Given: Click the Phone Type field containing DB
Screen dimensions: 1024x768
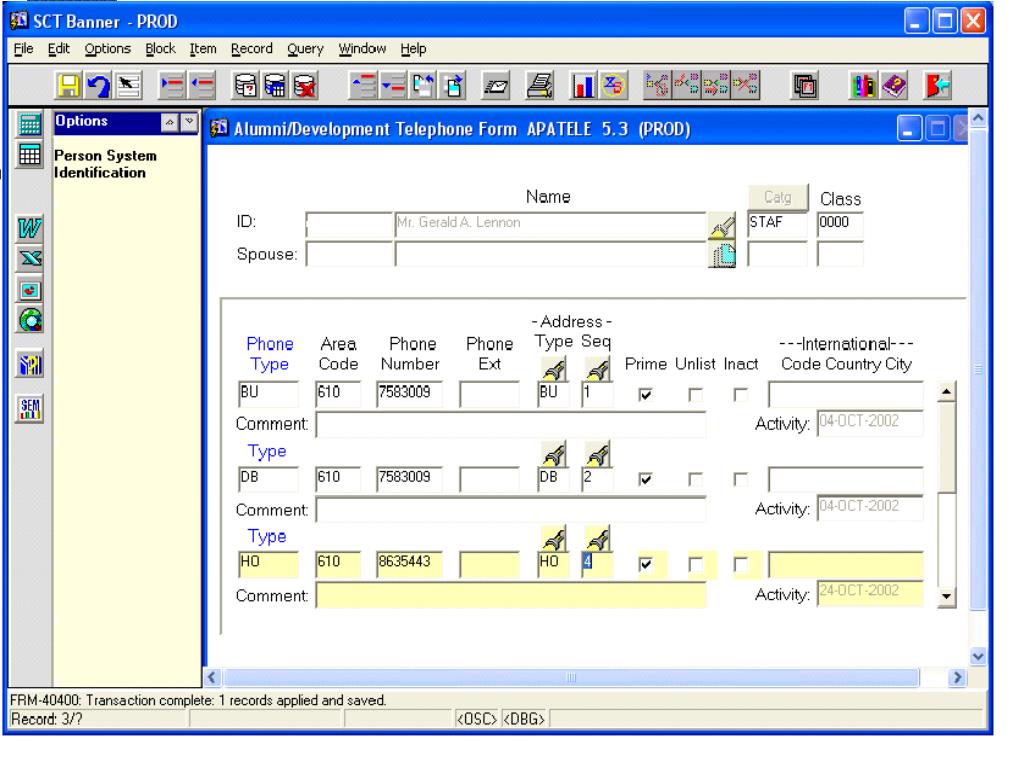Looking at the screenshot, I should tap(269, 479).
